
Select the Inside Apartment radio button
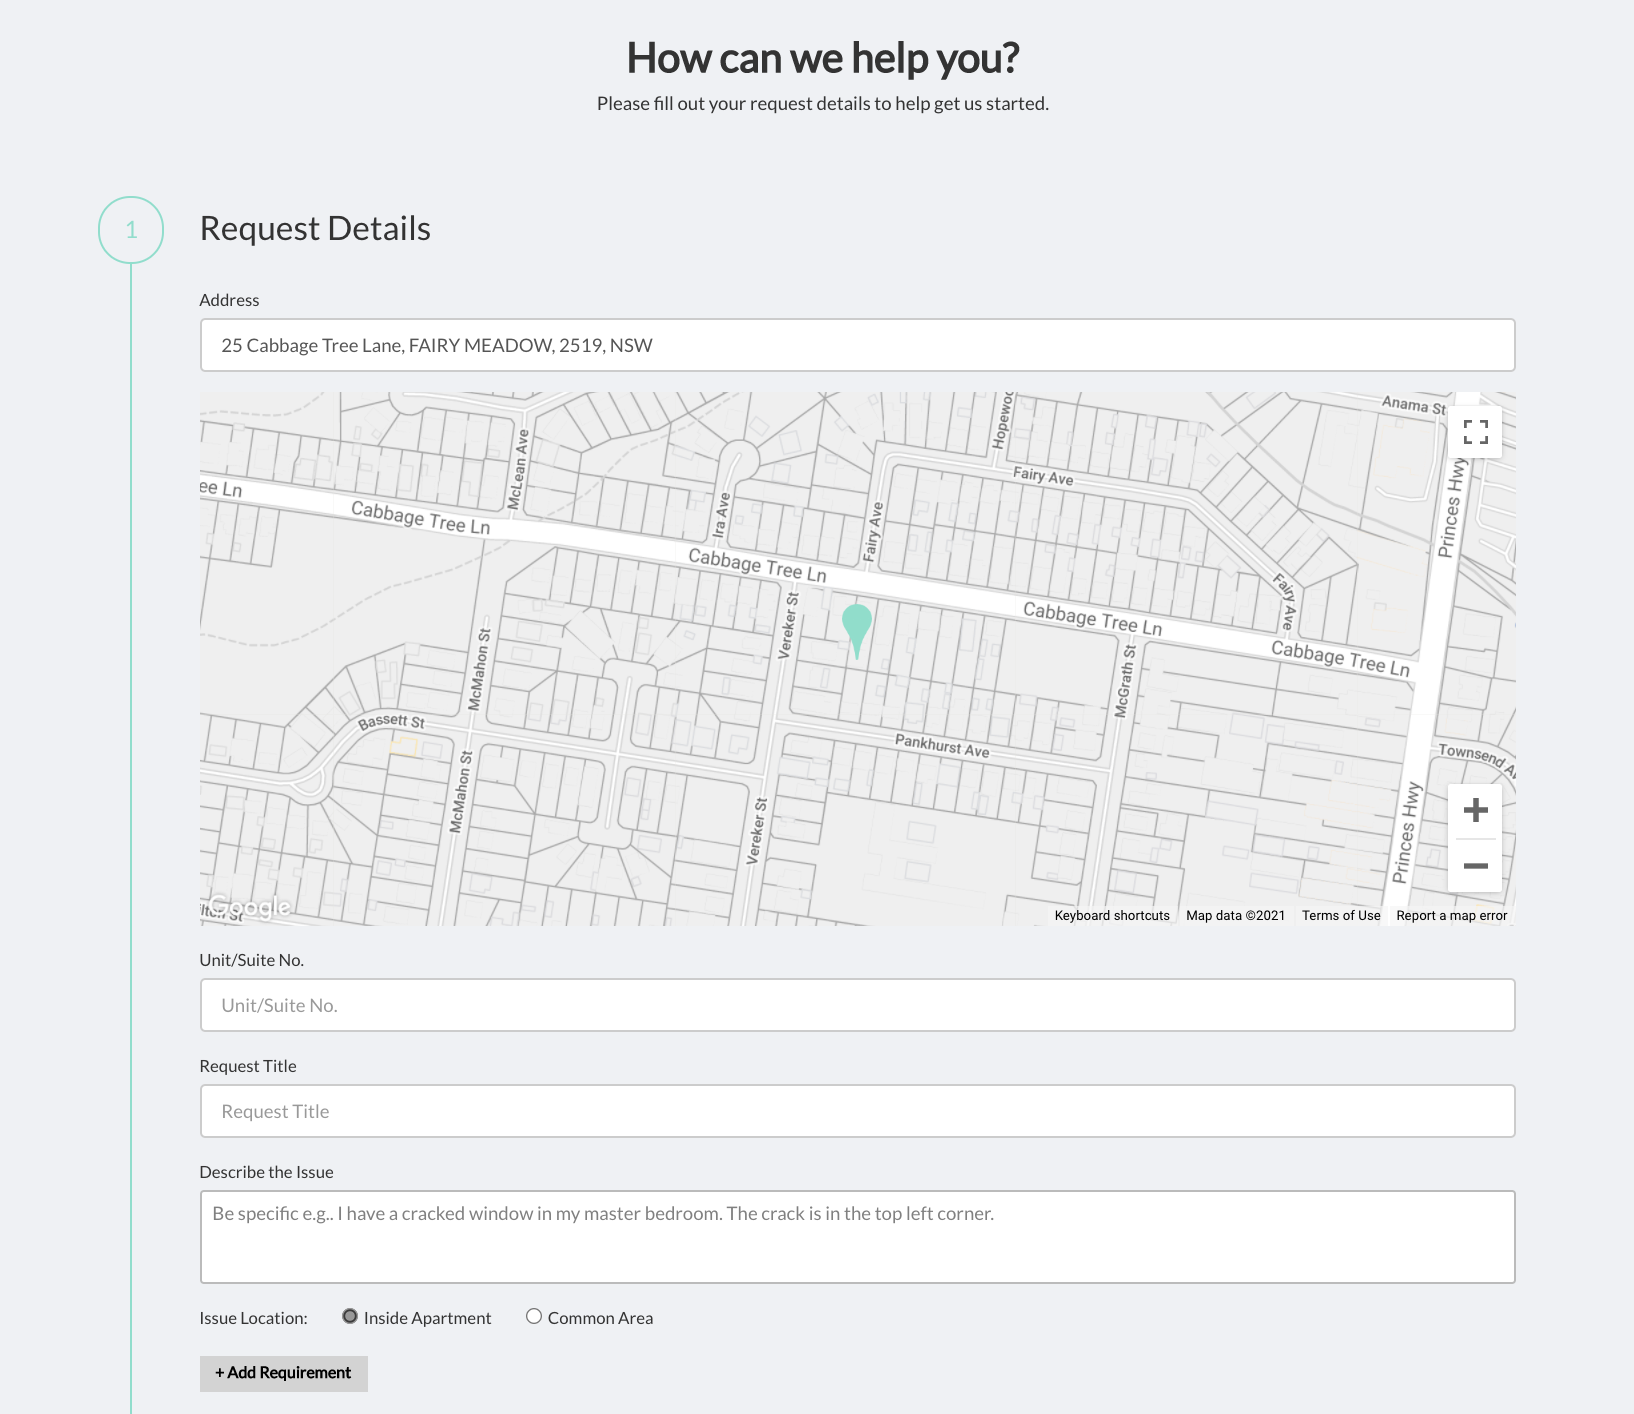tap(350, 1316)
